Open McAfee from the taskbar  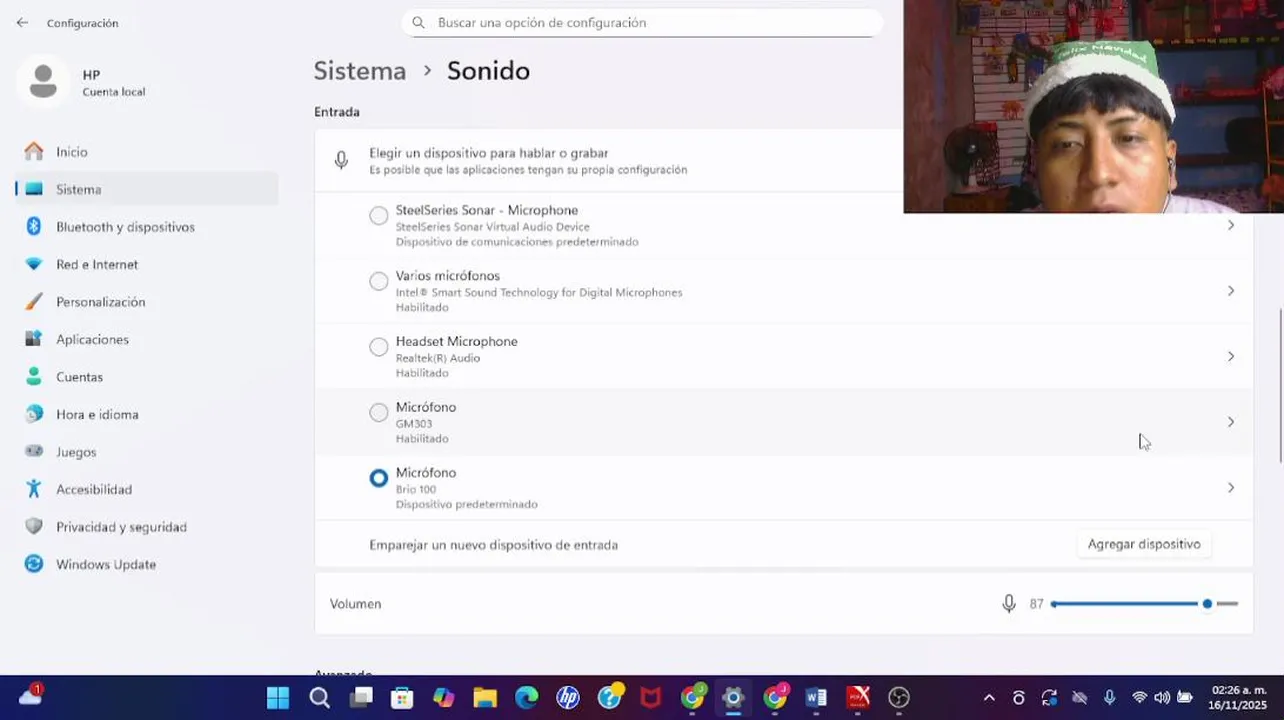click(x=651, y=698)
